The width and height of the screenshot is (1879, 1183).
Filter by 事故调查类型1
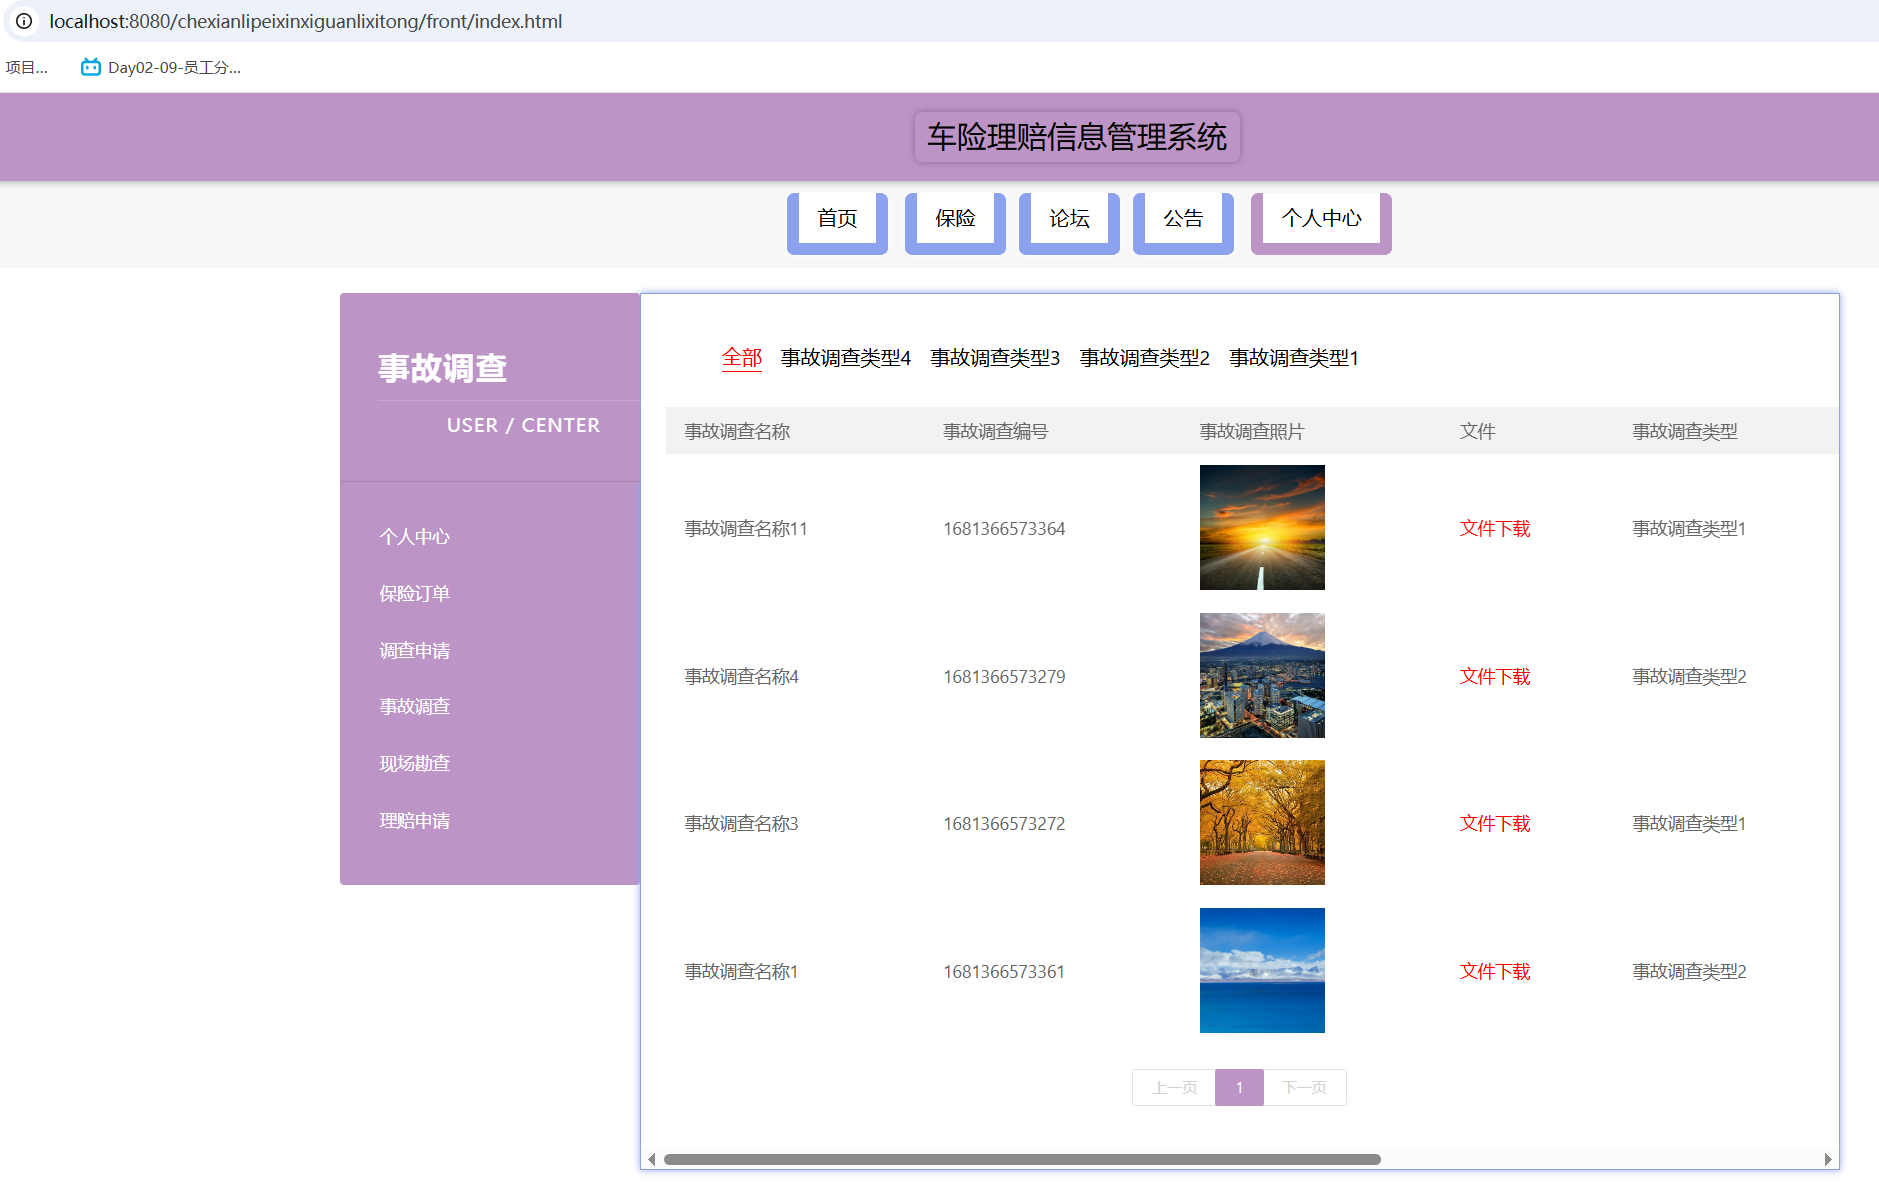pos(1294,358)
